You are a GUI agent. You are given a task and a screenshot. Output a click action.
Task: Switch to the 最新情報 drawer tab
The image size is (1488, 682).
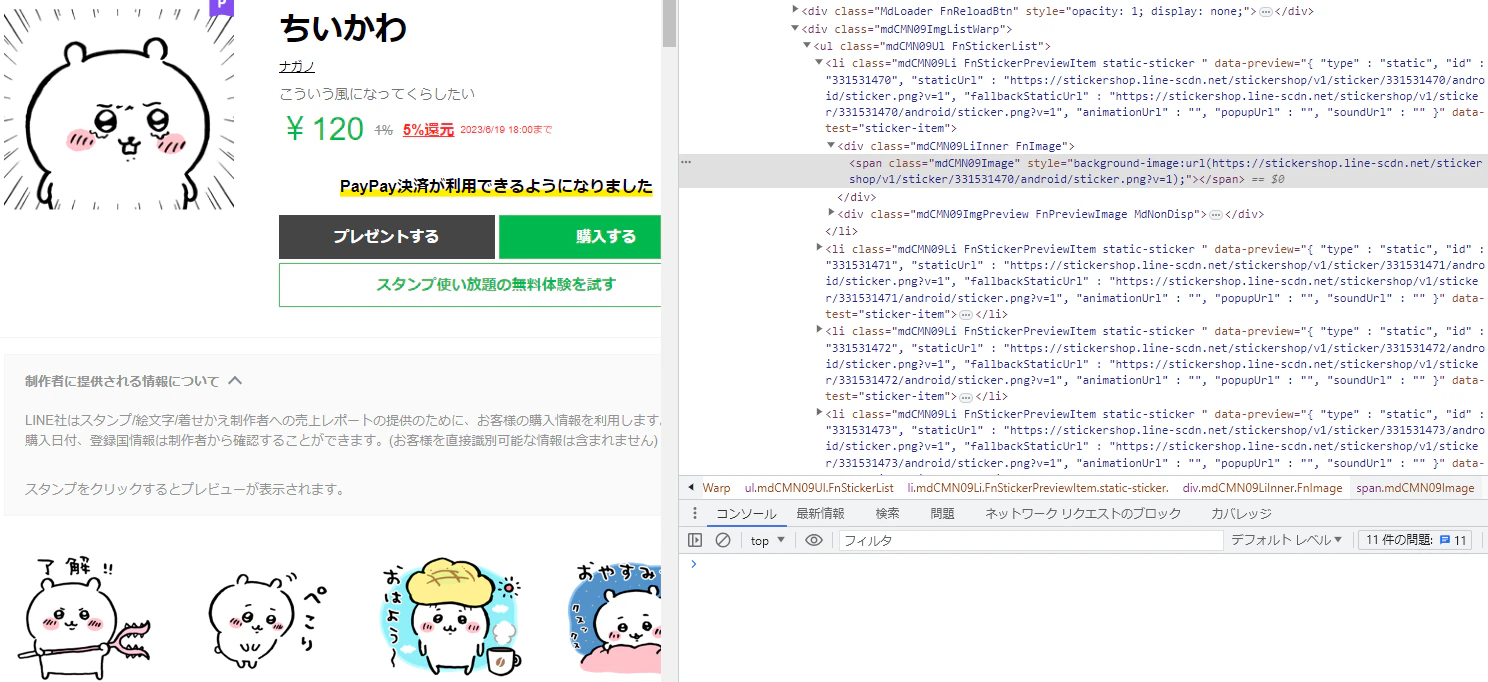pyautogui.click(x=820, y=514)
